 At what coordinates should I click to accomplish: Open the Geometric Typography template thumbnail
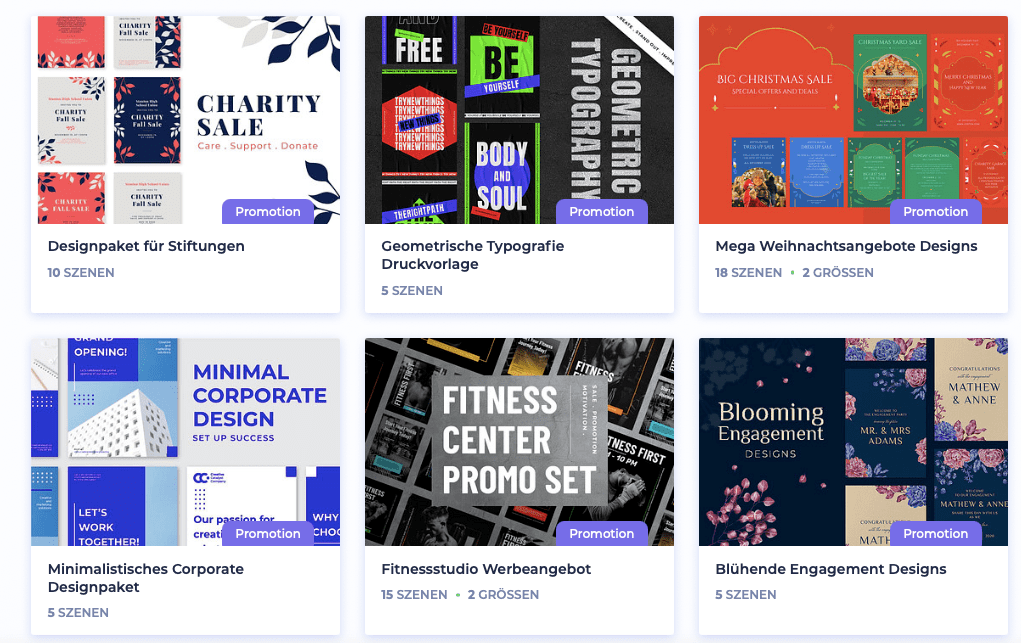[x=519, y=120]
